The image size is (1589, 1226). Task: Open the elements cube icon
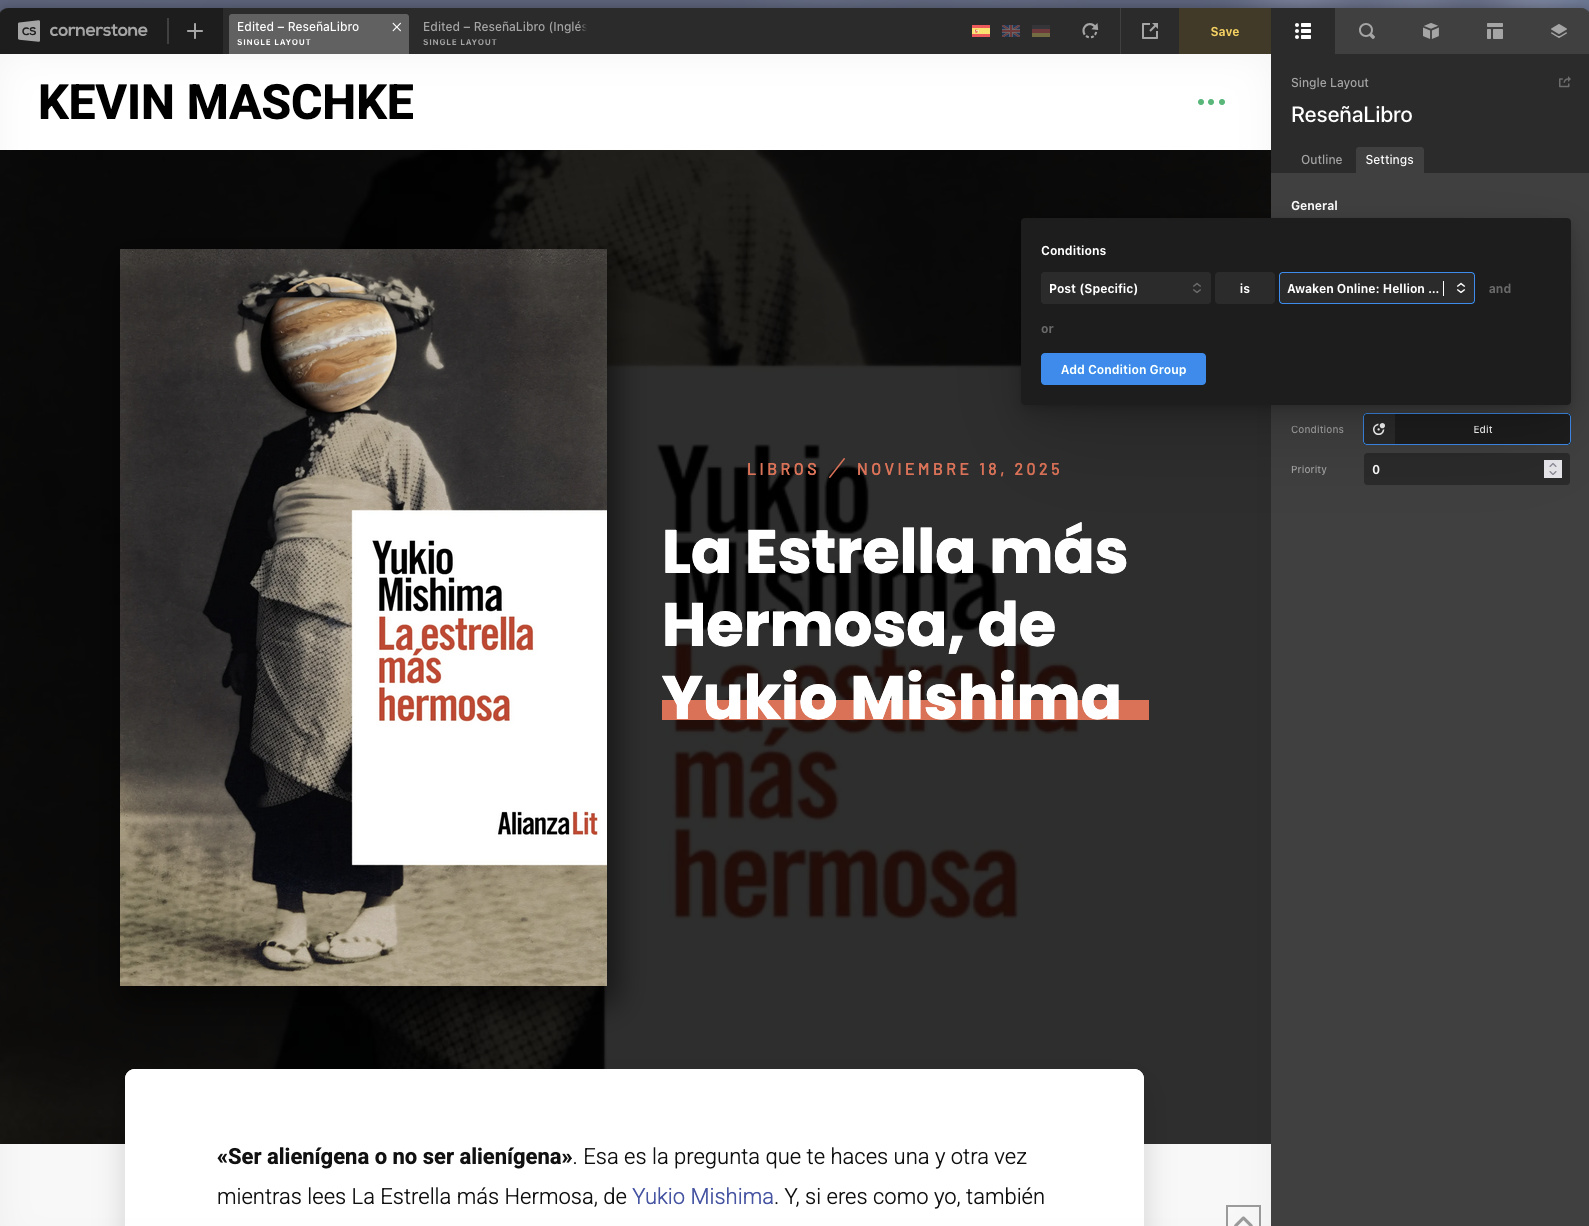click(x=1430, y=31)
